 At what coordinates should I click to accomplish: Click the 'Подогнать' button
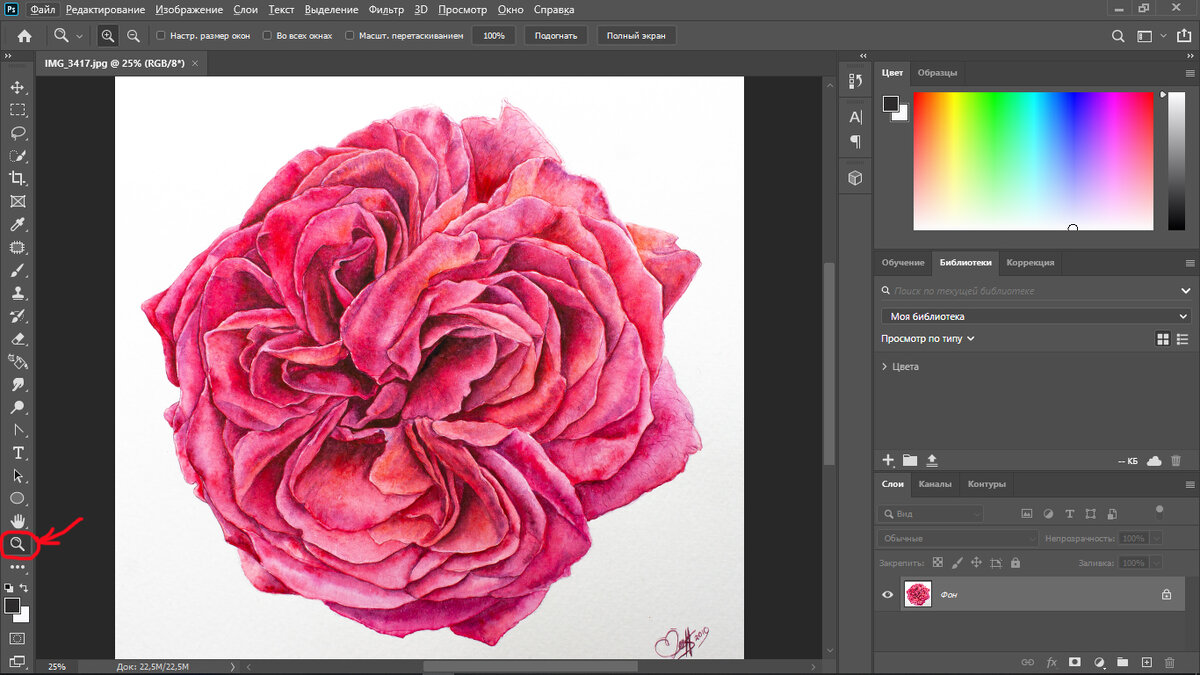(x=556, y=36)
